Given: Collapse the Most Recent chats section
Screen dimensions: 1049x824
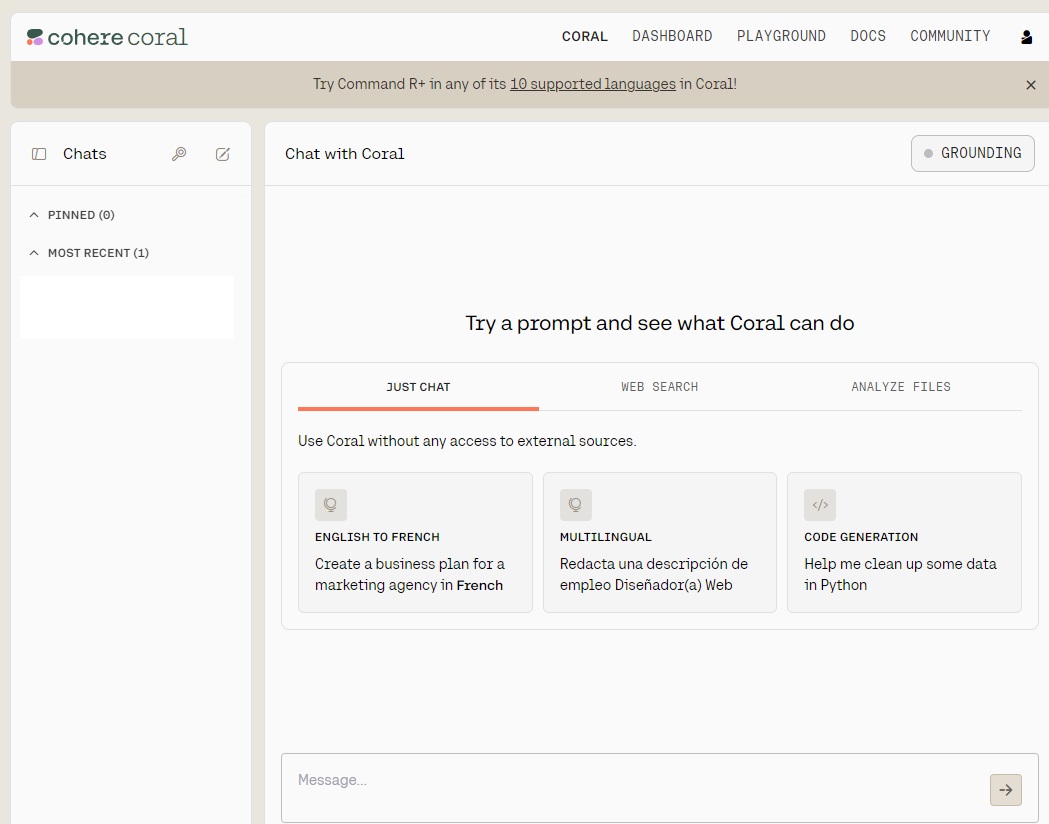Looking at the screenshot, I should click(34, 253).
